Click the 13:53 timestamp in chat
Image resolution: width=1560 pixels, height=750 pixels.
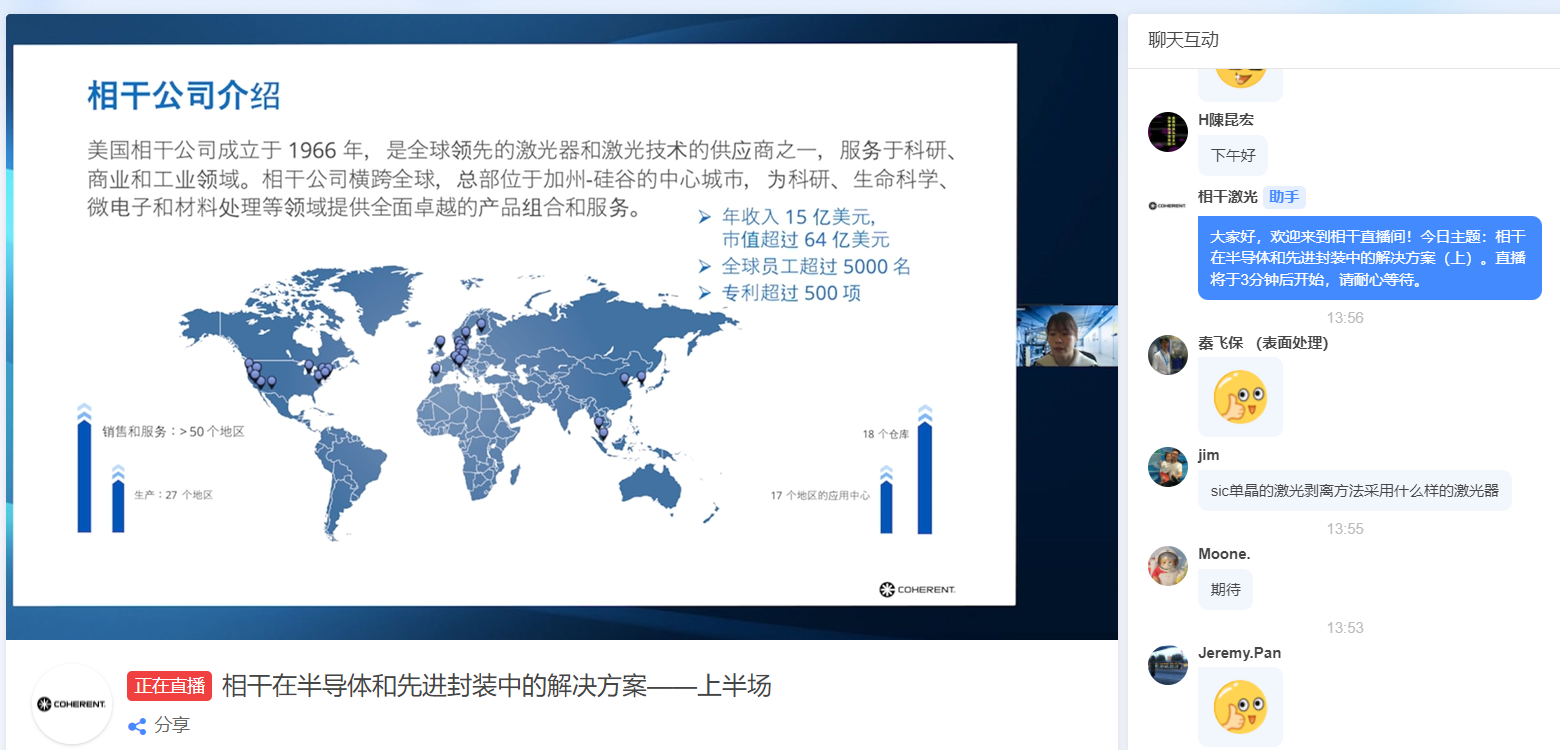(x=1345, y=628)
